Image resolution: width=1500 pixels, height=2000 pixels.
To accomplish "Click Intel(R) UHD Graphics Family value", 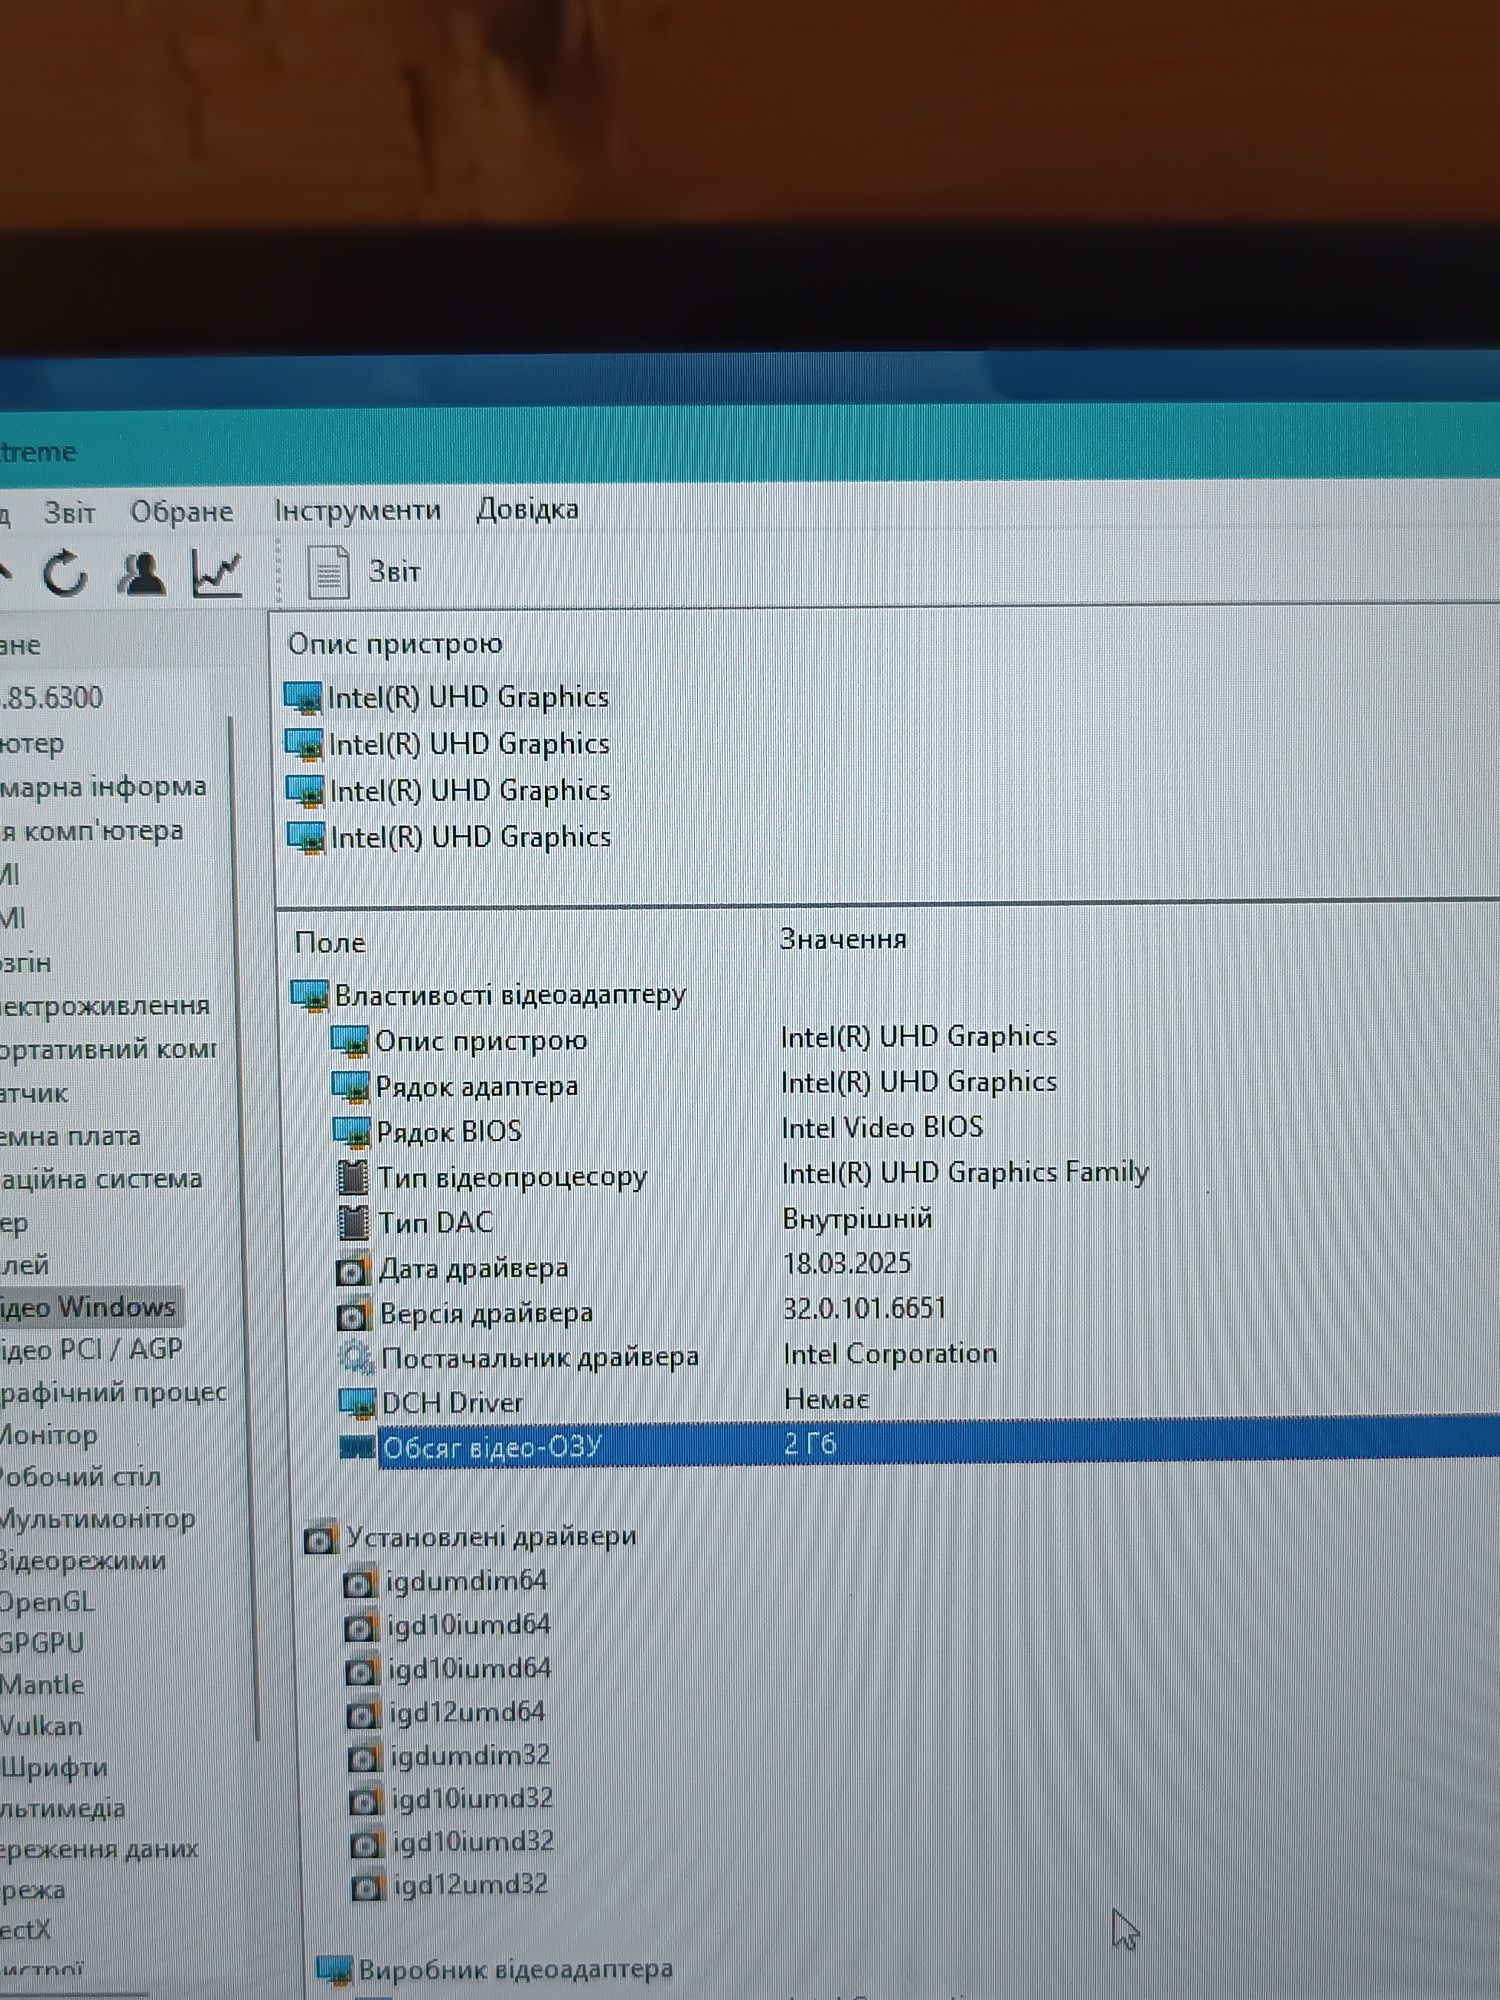I will [965, 1172].
